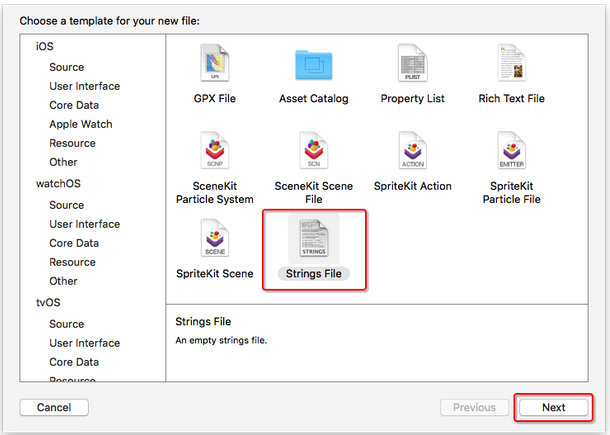Select User Interface under iOS
Viewport: 610px width, 435px height.
tap(84, 86)
